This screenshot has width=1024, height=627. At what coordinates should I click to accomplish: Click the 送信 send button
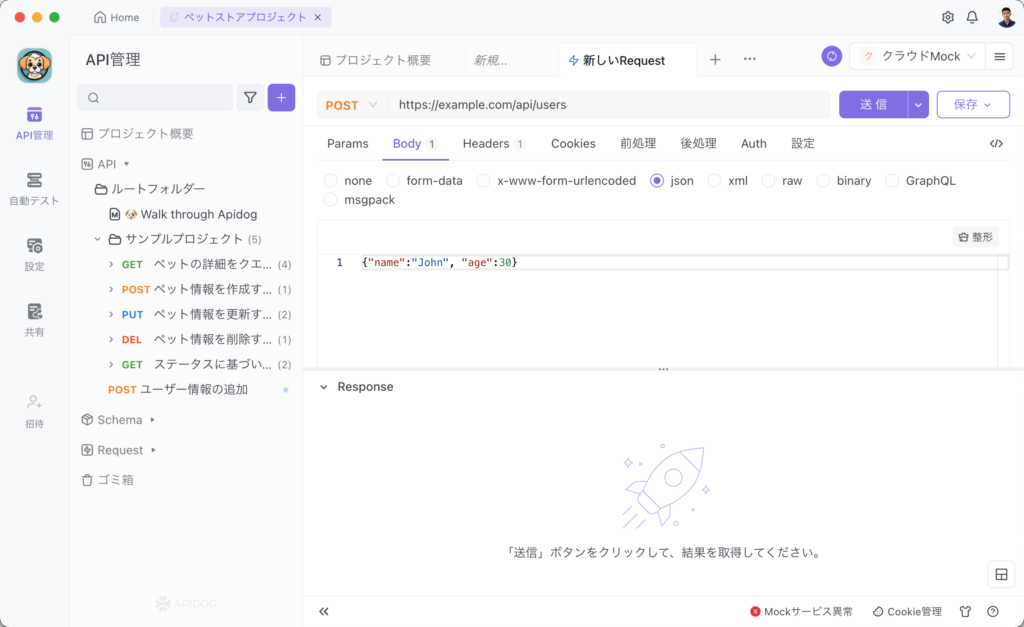(873, 105)
